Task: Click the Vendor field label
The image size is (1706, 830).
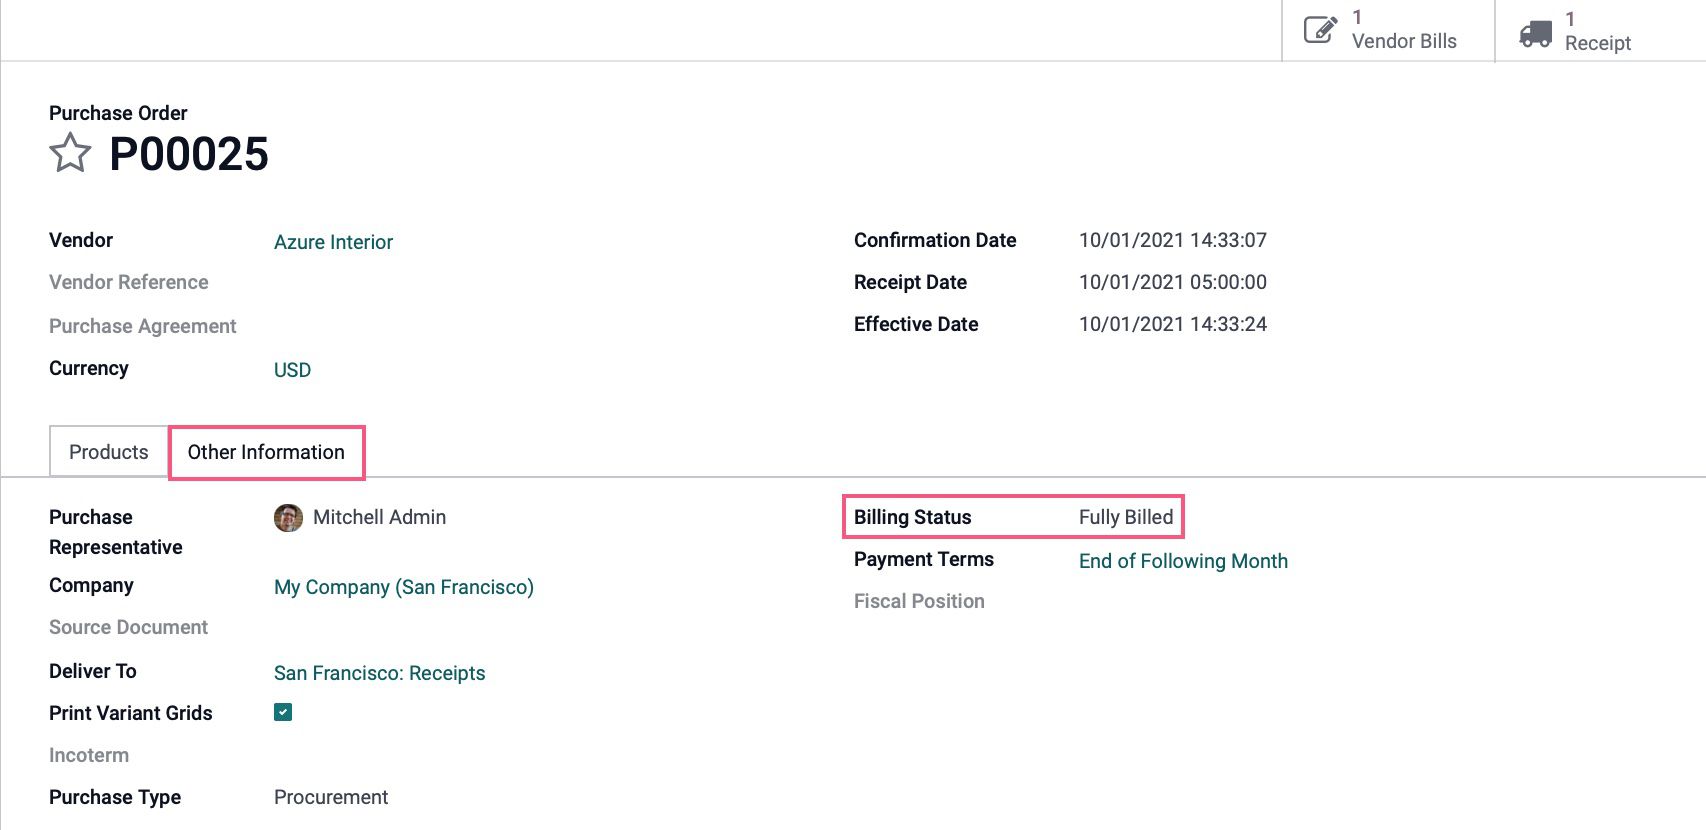Action: pos(81,240)
